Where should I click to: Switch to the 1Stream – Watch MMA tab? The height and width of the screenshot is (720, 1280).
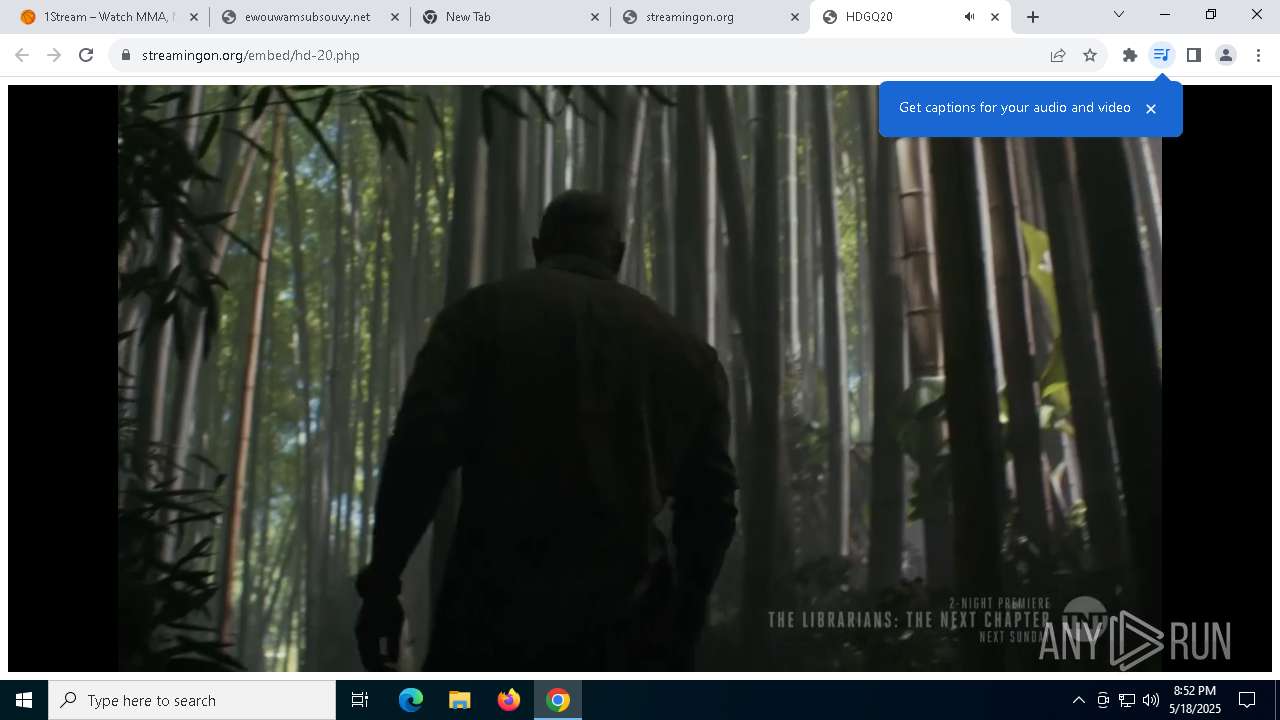click(110, 17)
